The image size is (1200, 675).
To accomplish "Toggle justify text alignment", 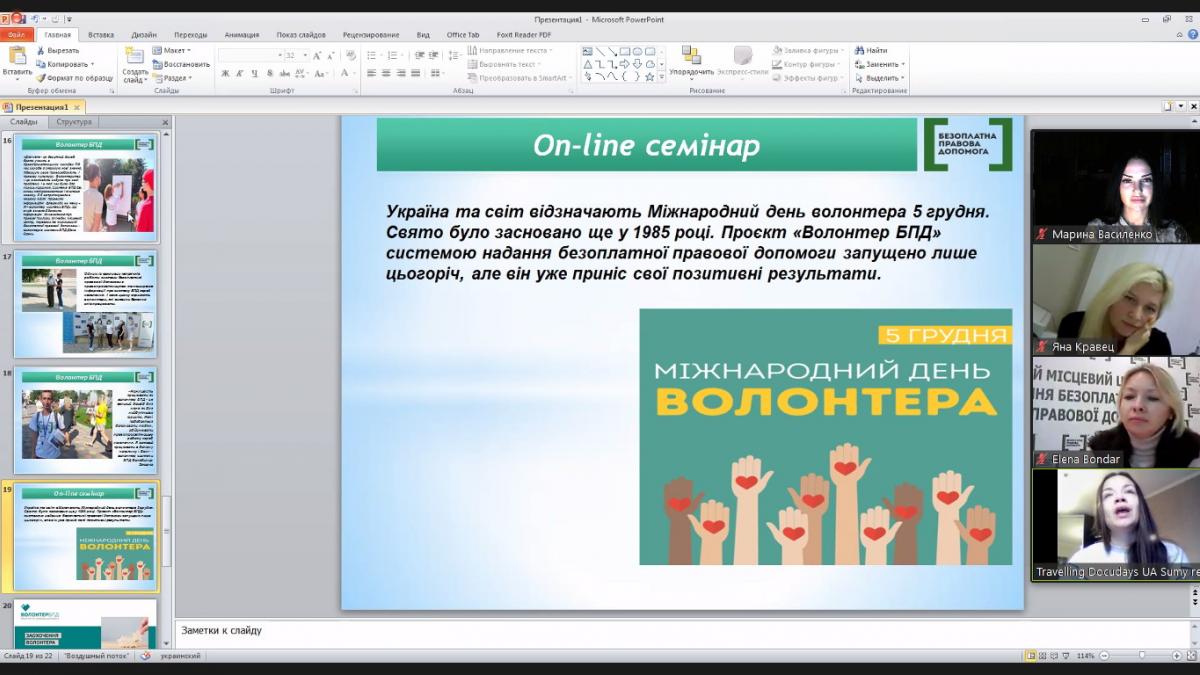I will tap(416, 73).
